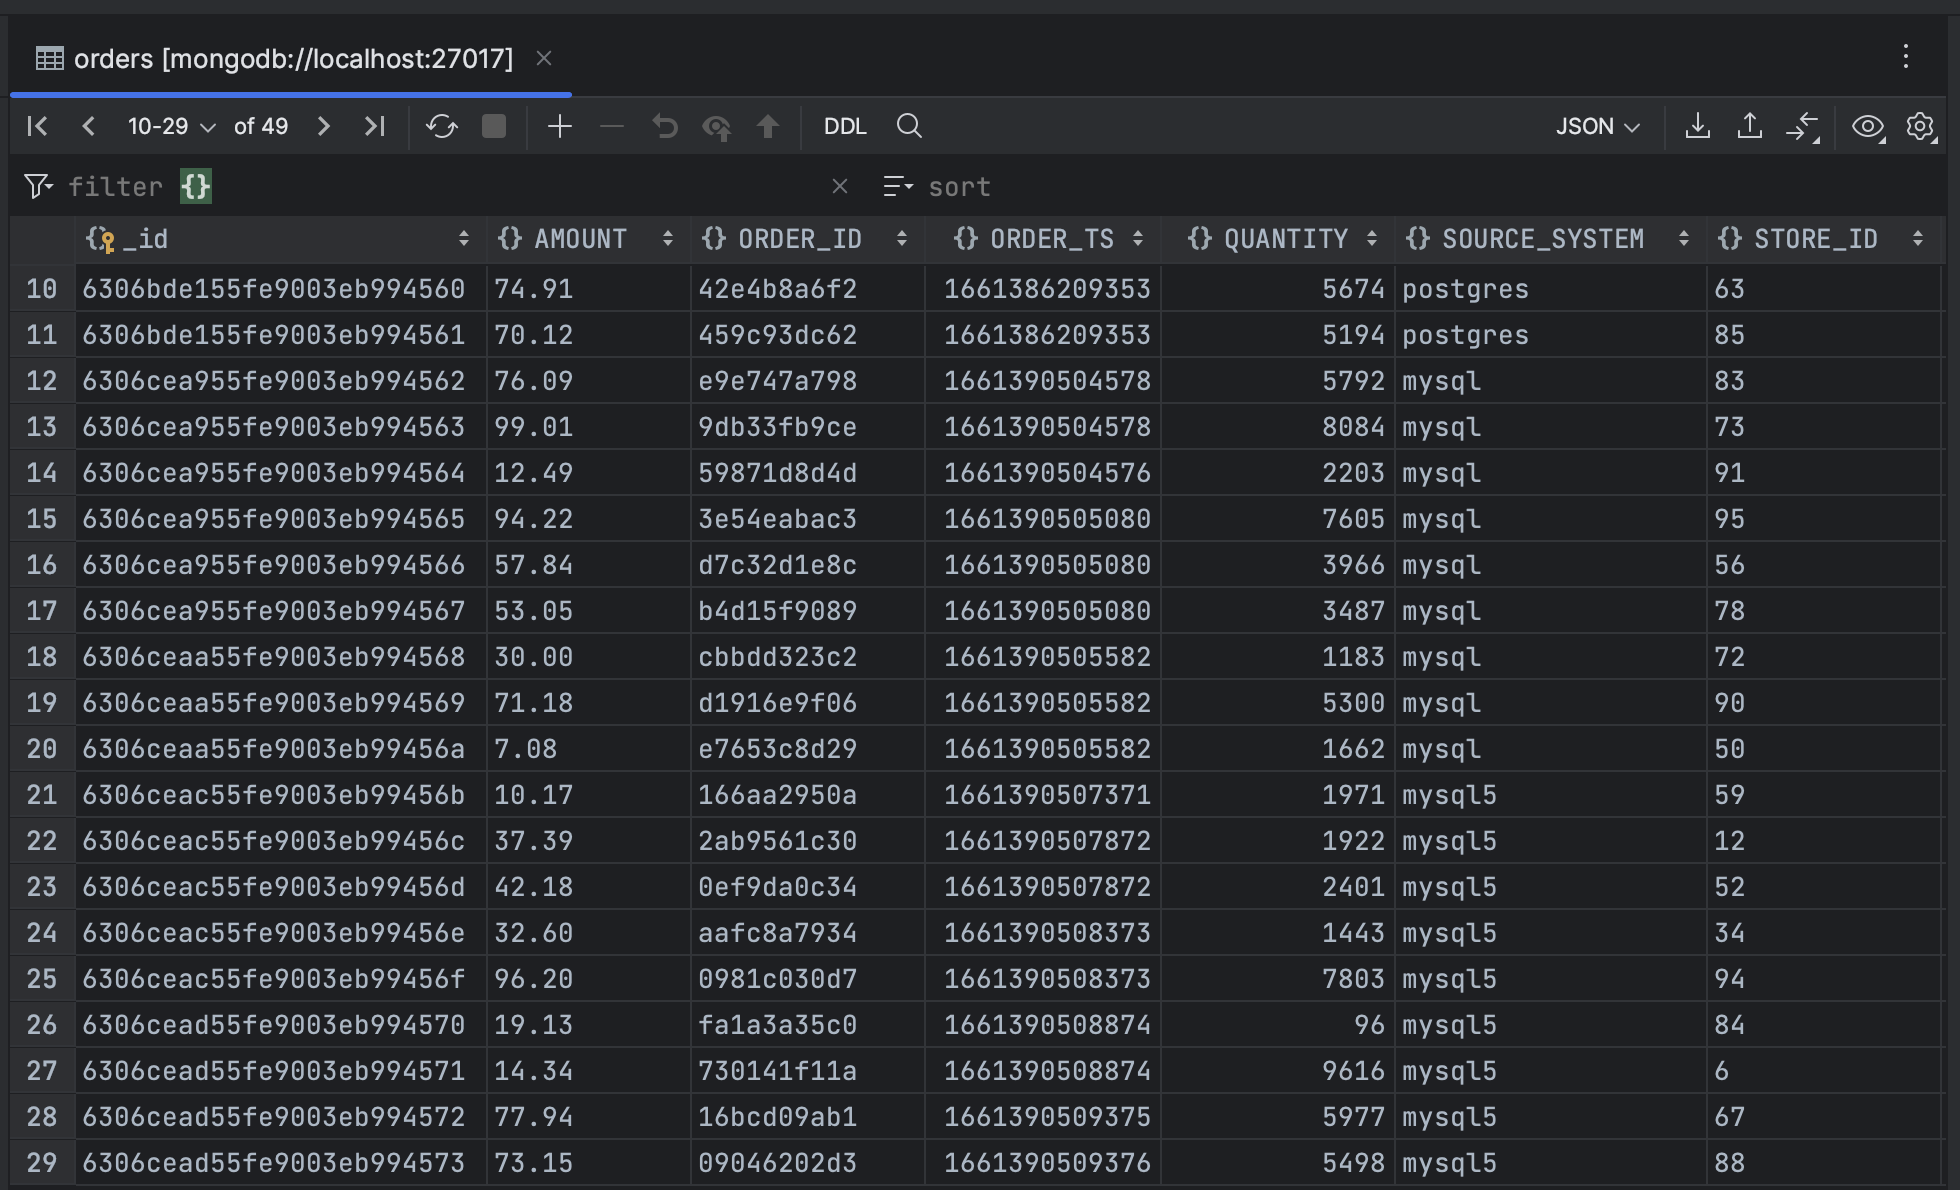Sort by the AMOUNT column header

tap(588, 239)
